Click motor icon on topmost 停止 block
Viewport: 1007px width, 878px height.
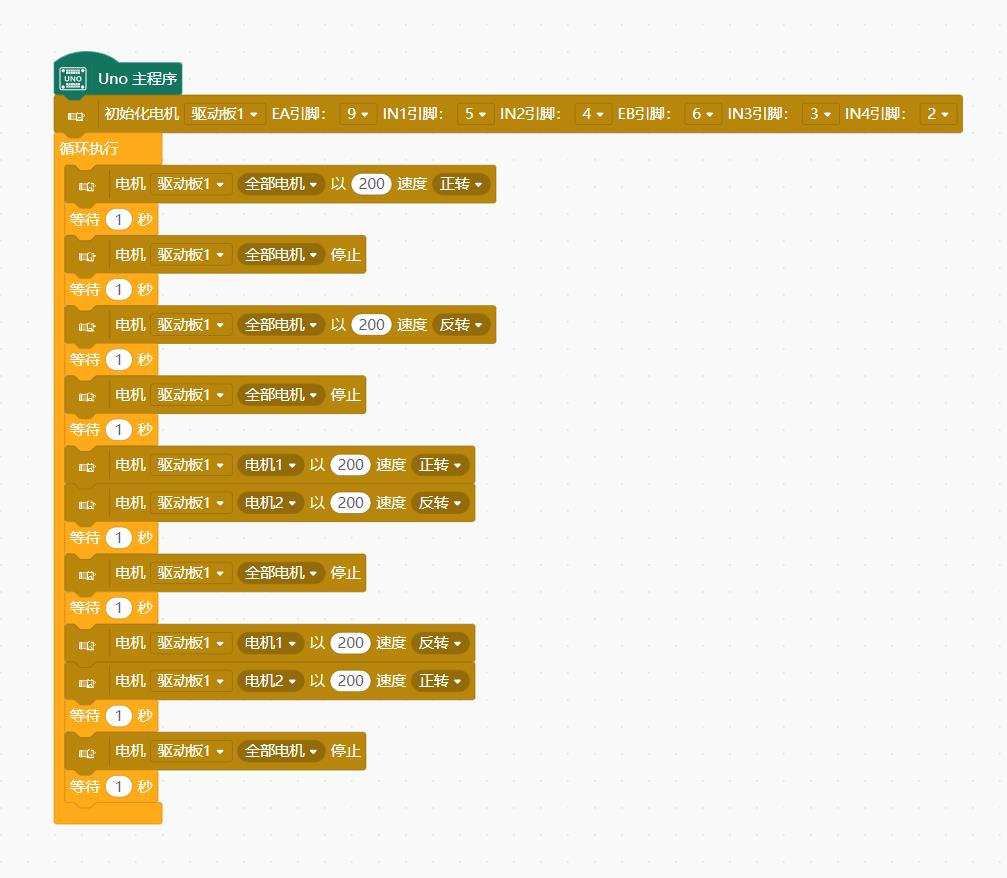click(87, 256)
